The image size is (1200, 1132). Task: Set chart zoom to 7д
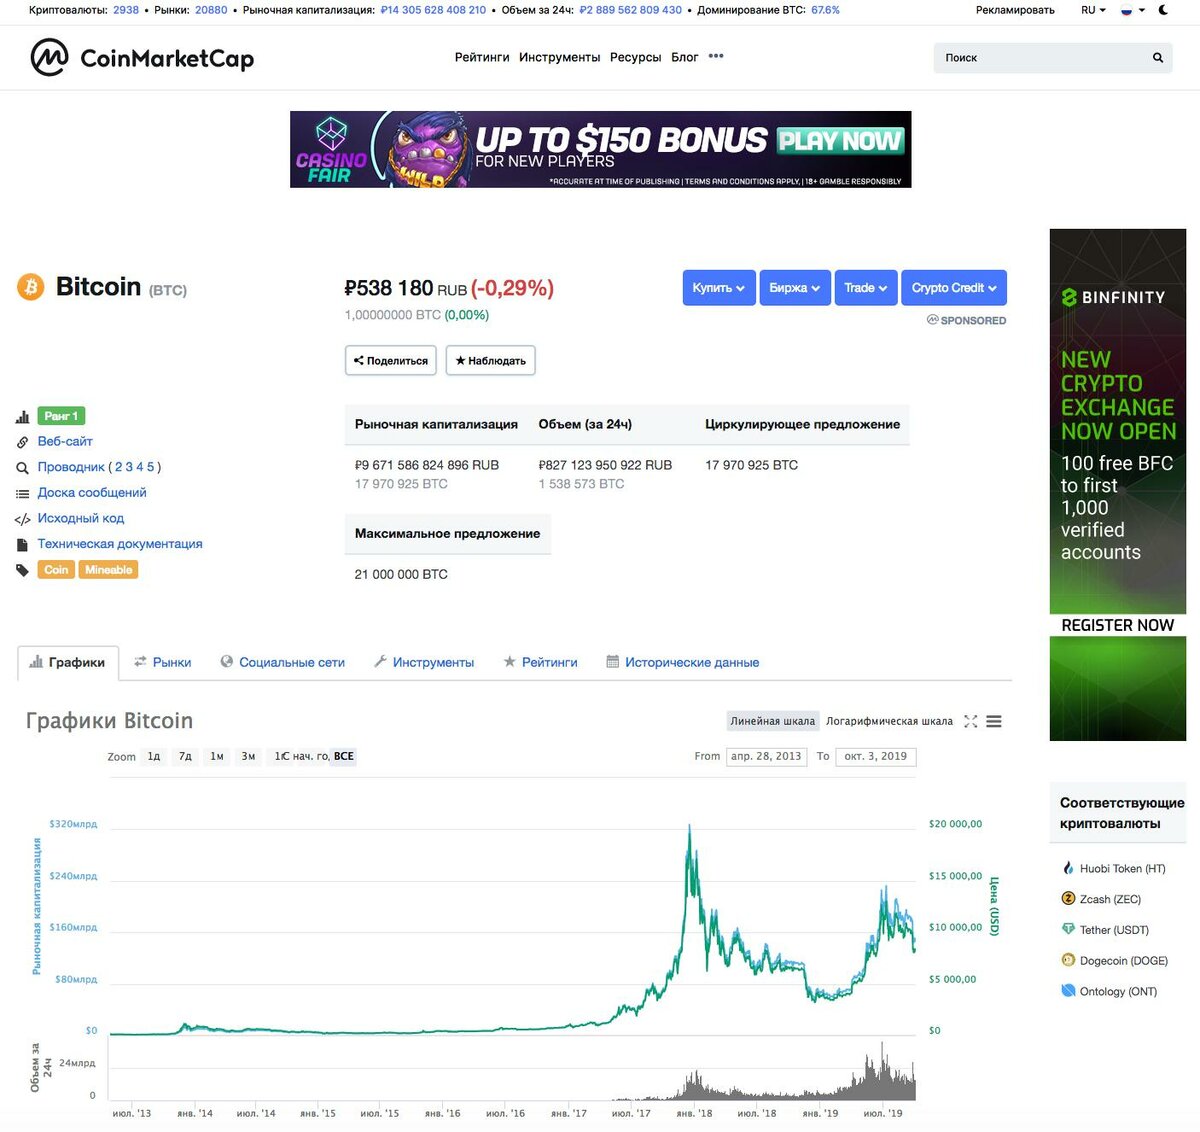(x=185, y=756)
